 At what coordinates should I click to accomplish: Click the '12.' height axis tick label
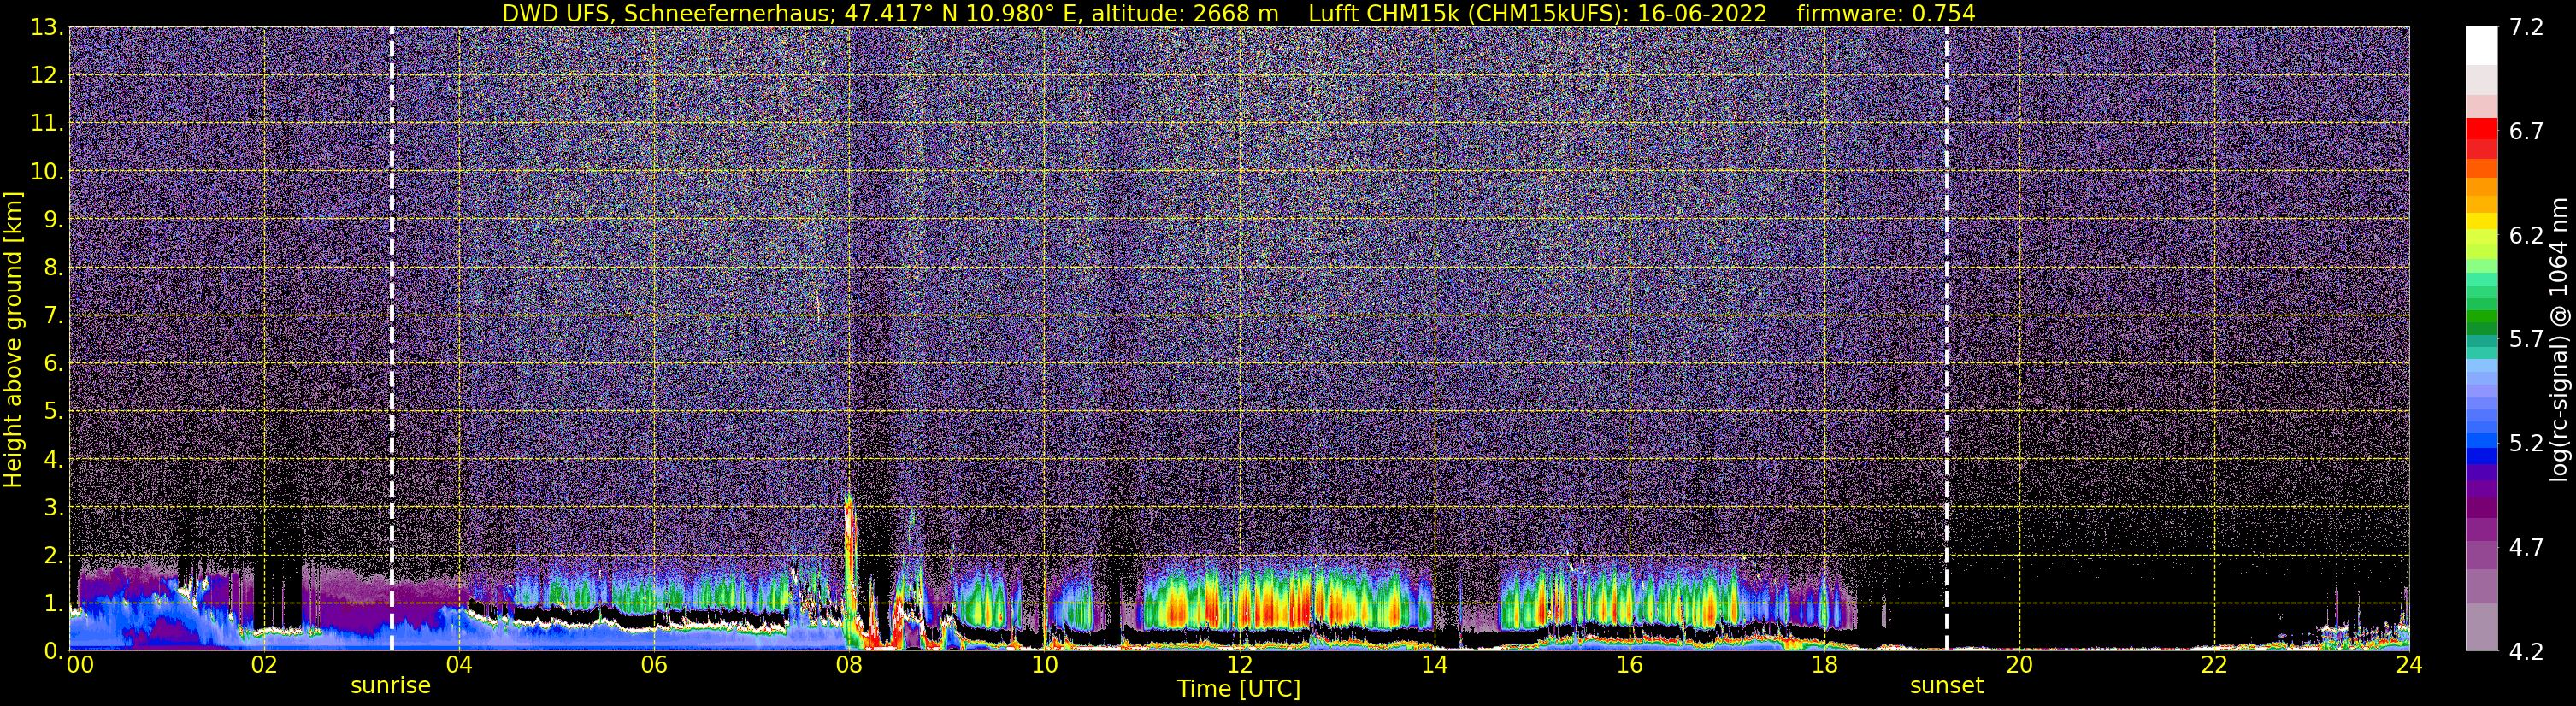point(46,76)
